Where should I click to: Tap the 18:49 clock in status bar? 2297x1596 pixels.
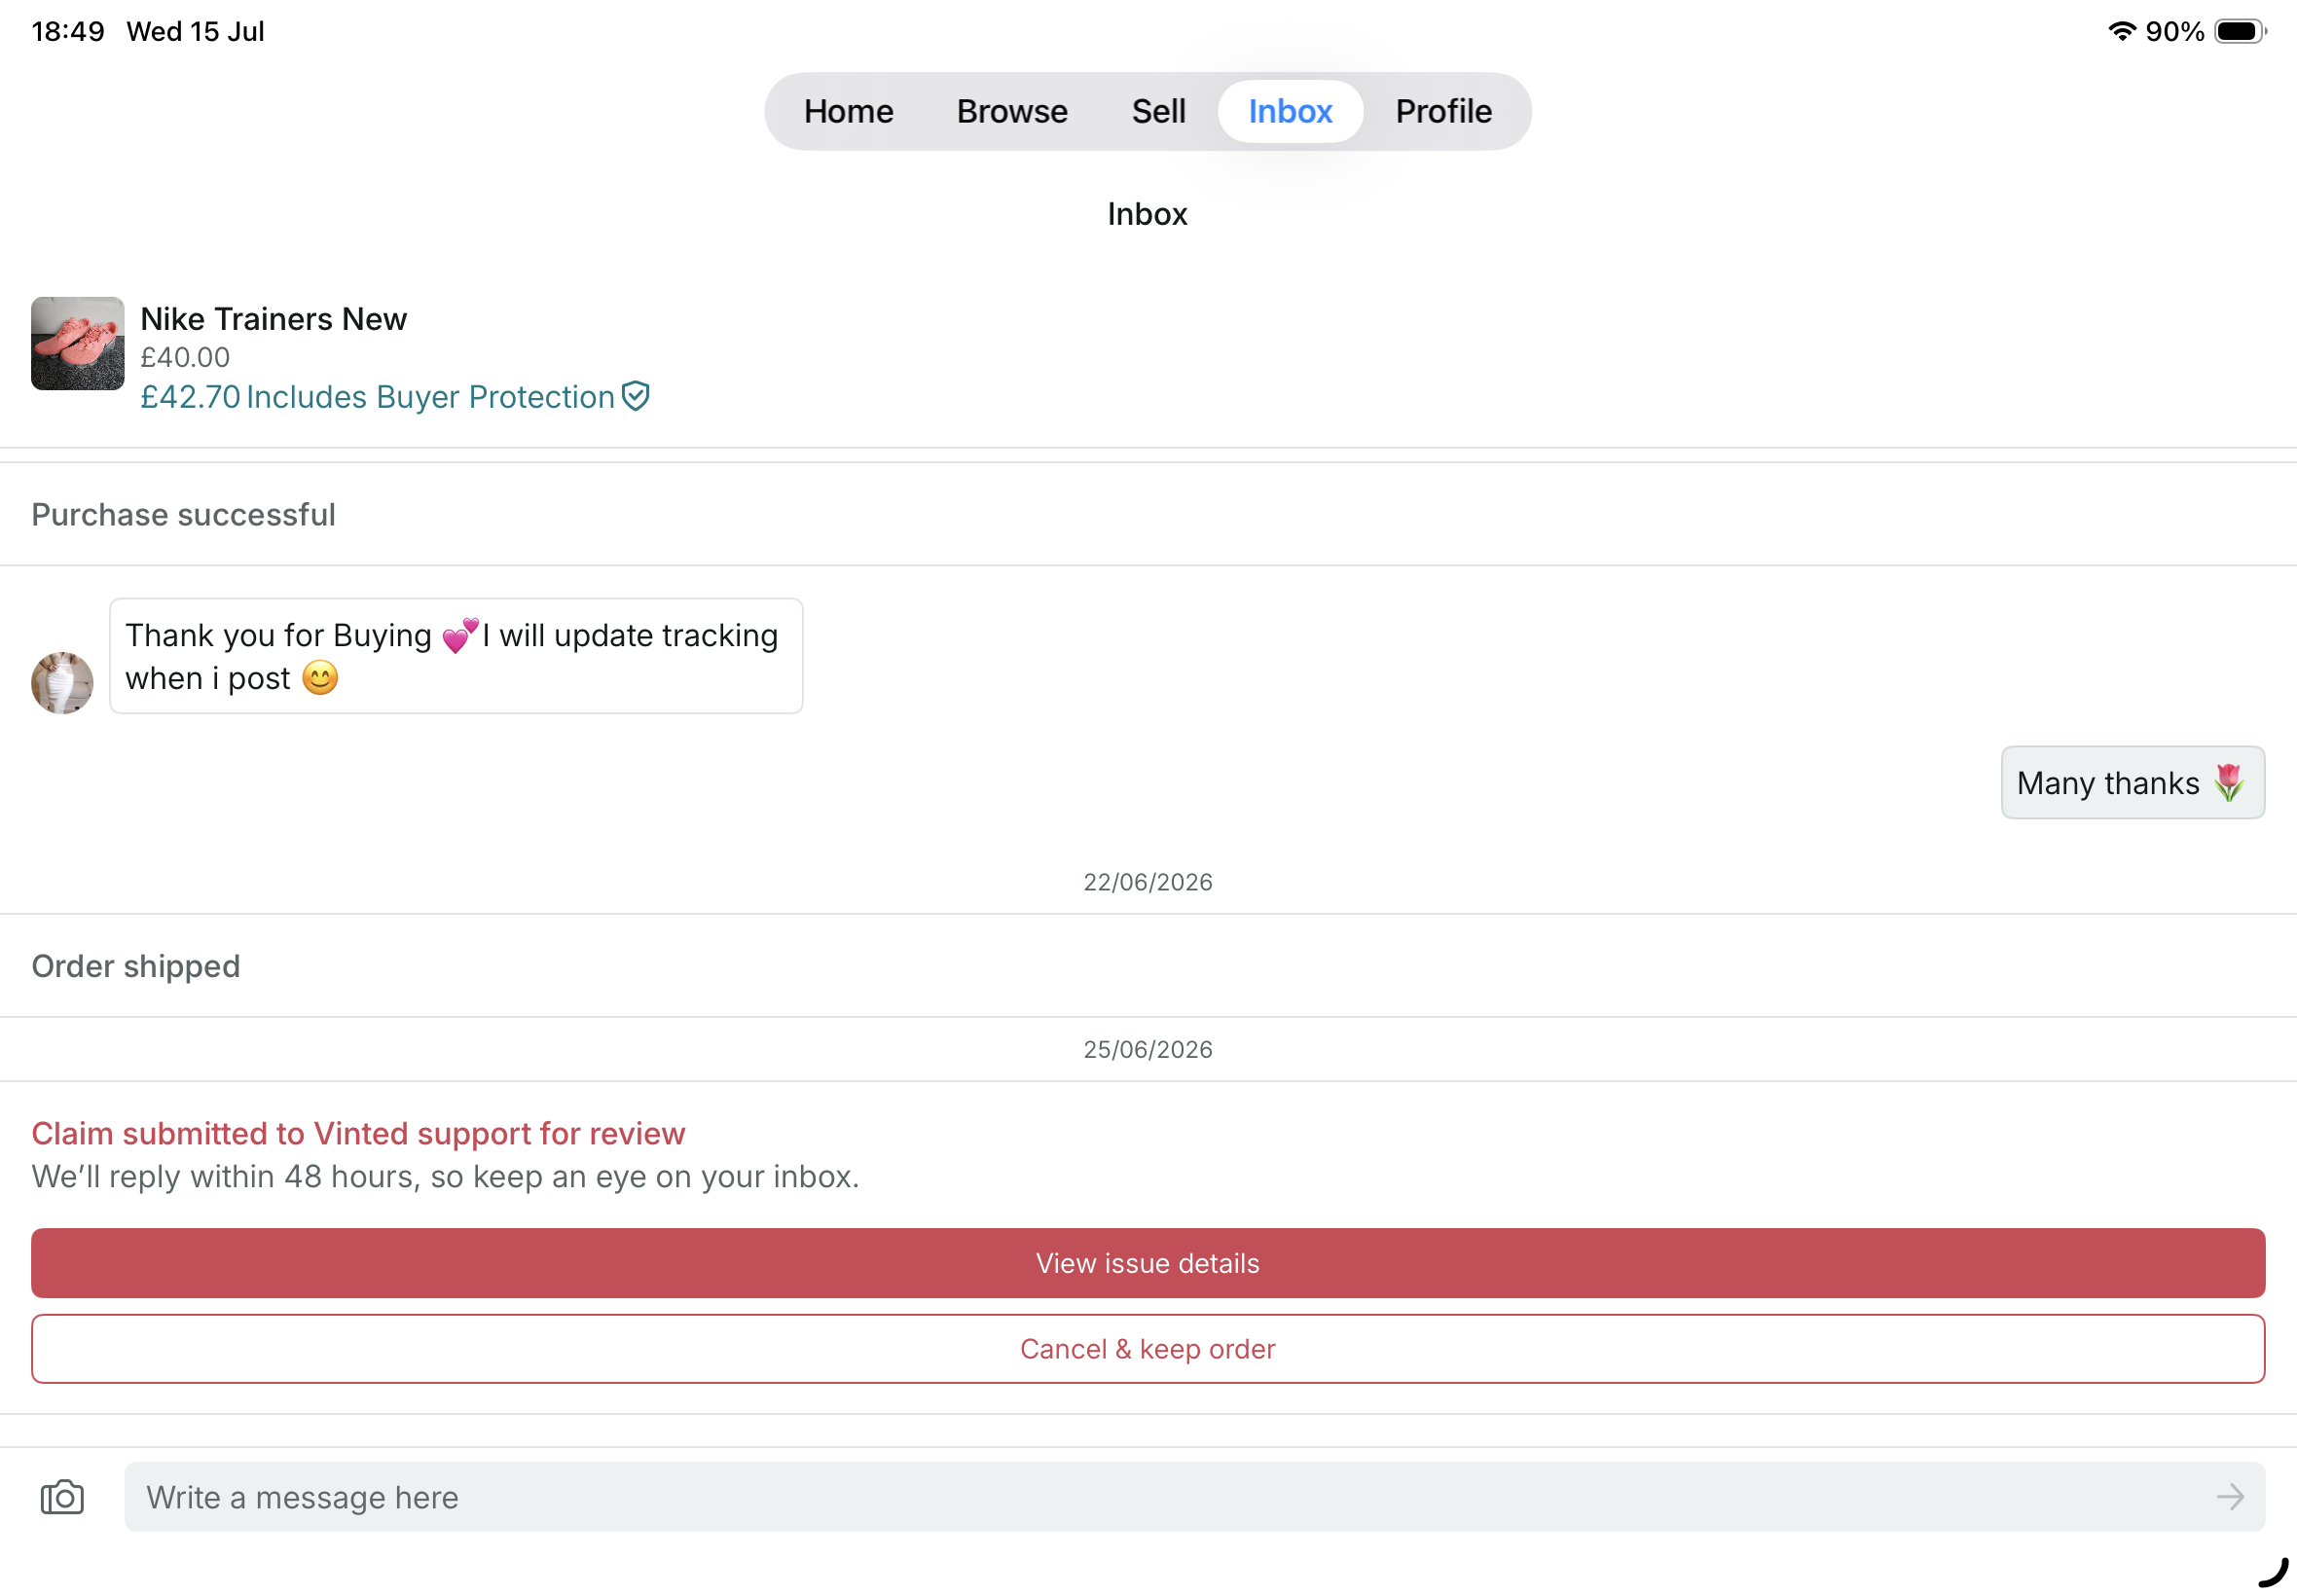point(68,31)
